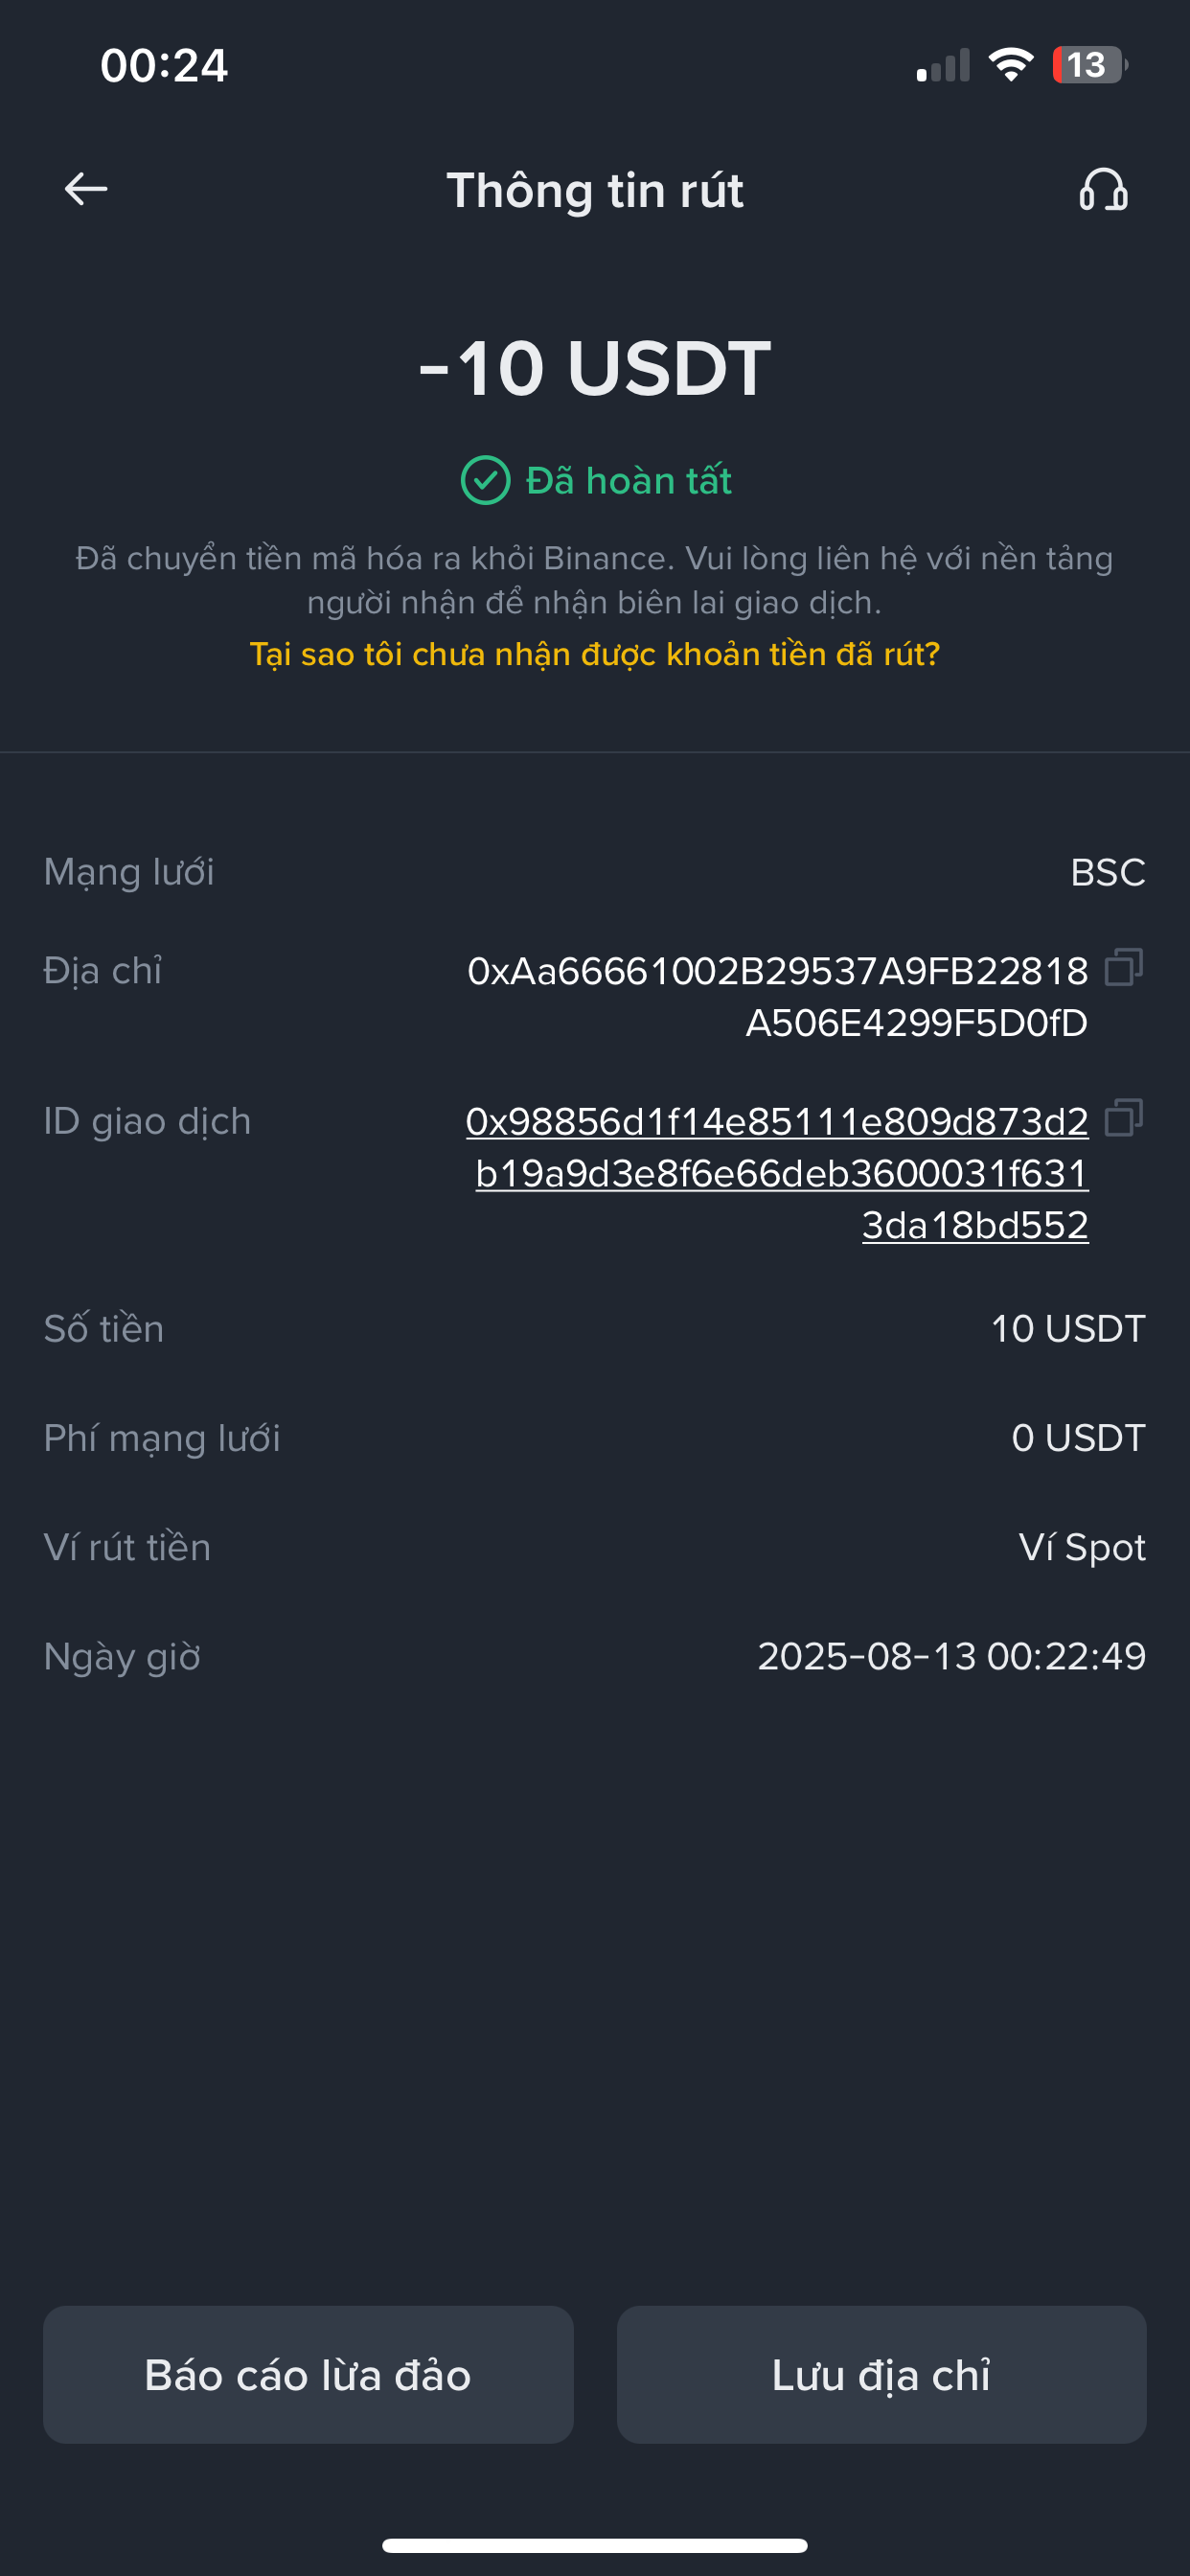1190x2576 pixels.
Task: Tap the "Thông tin rút" page title
Action: 595,190
